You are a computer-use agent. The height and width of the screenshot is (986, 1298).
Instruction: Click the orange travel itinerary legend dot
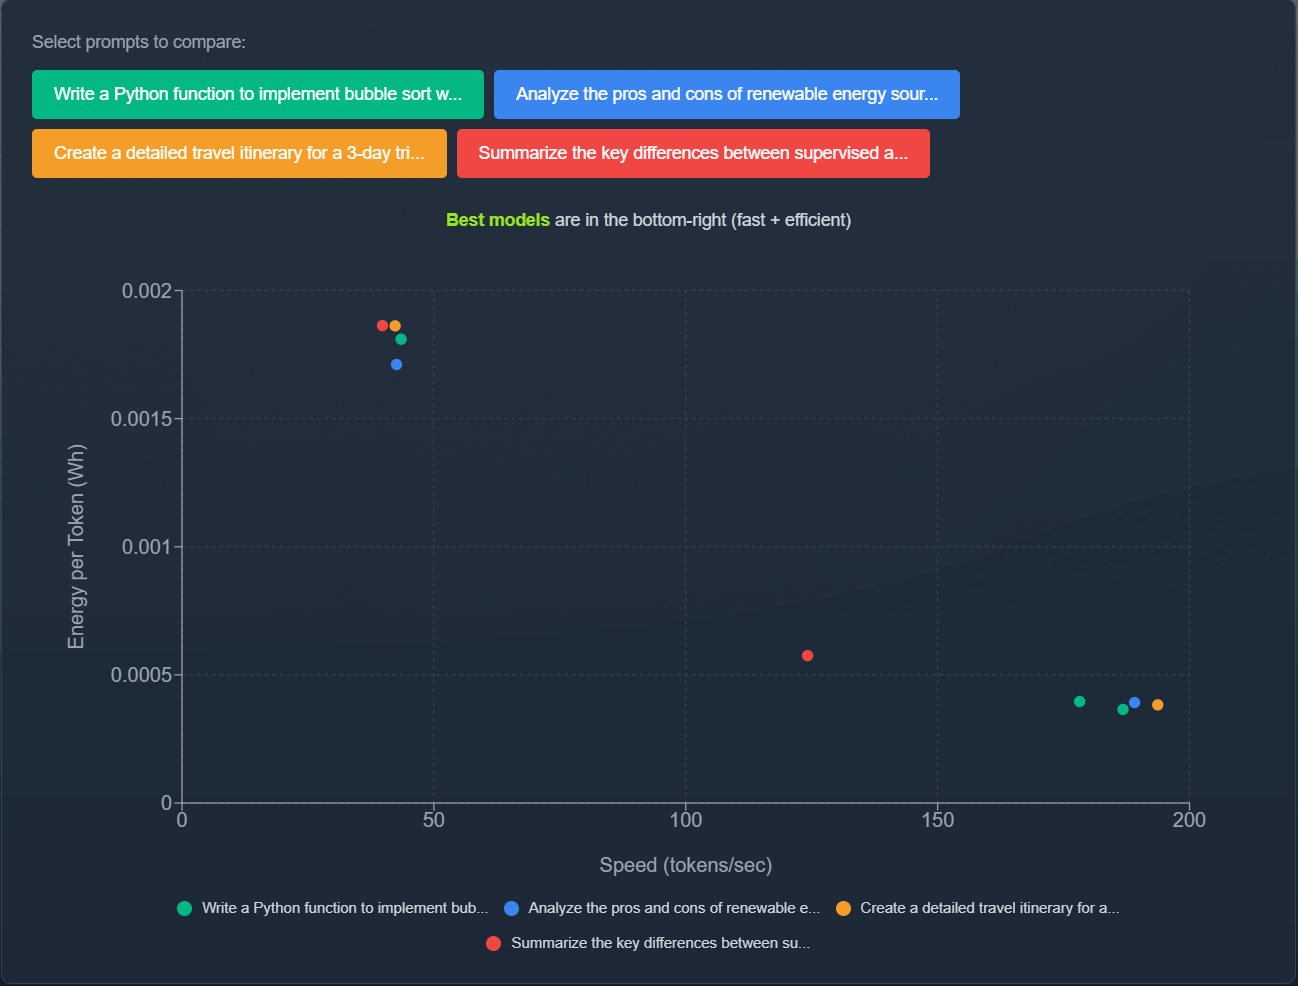click(x=845, y=908)
